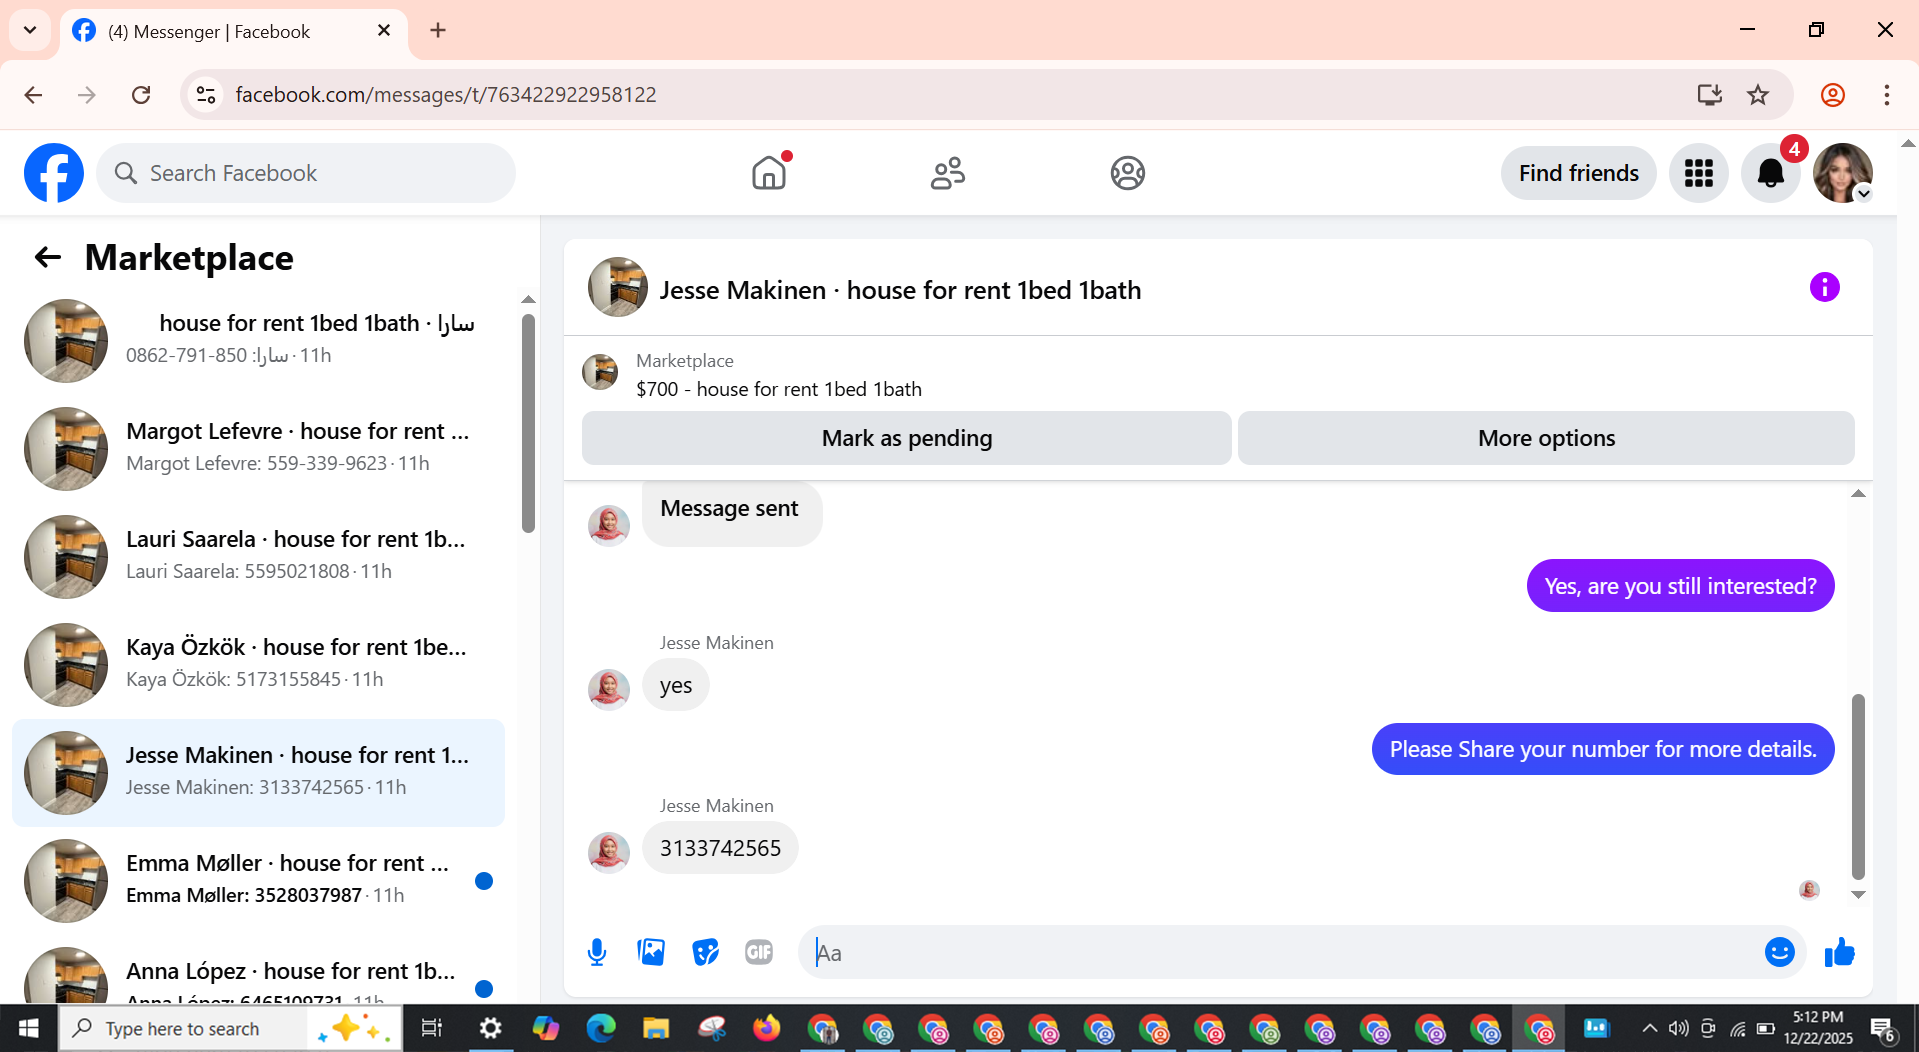Click Jesse Makinen's avatar beside the phone number

[609, 852]
